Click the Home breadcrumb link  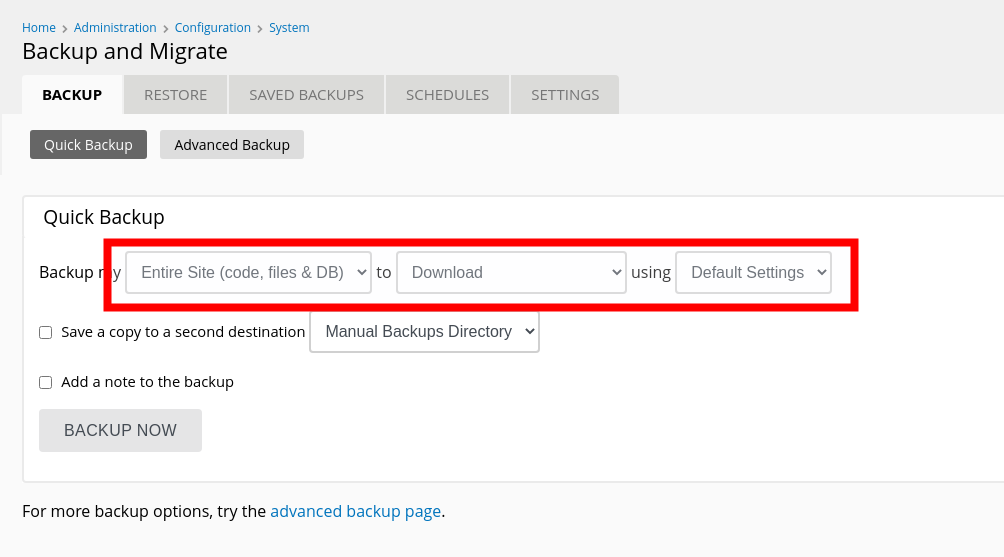[39, 28]
